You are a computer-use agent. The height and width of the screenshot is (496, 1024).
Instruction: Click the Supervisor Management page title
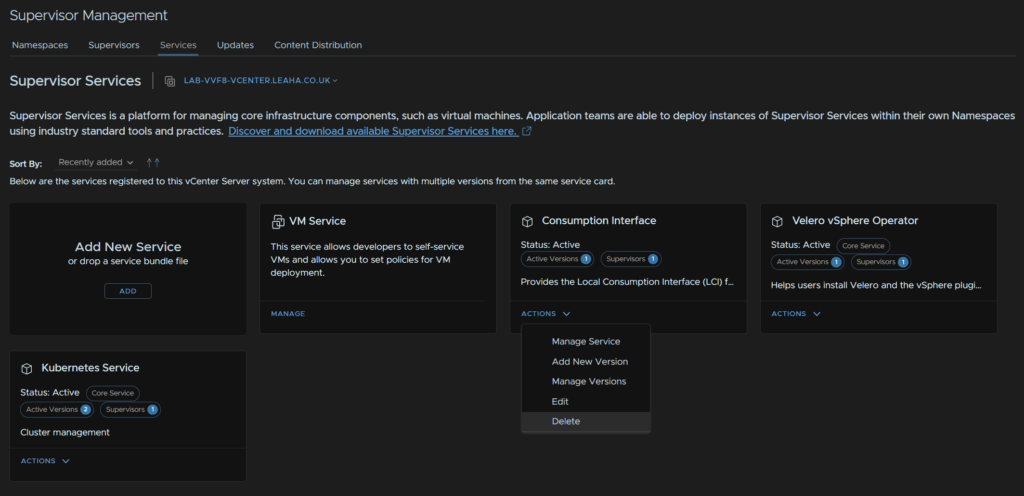click(89, 16)
